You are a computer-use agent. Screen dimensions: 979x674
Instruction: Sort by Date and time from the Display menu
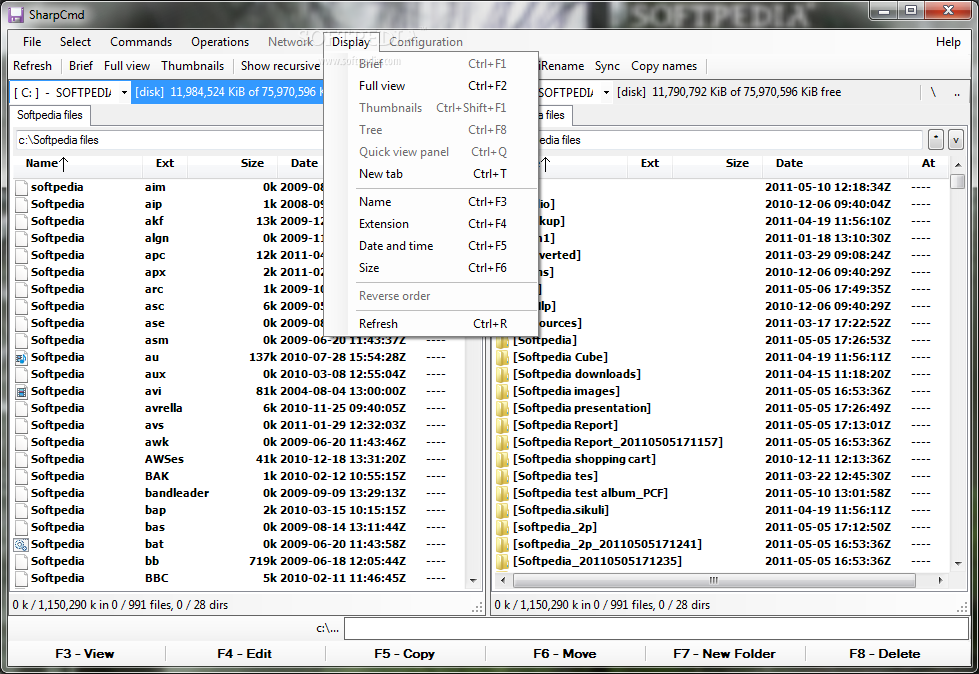click(431, 246)
